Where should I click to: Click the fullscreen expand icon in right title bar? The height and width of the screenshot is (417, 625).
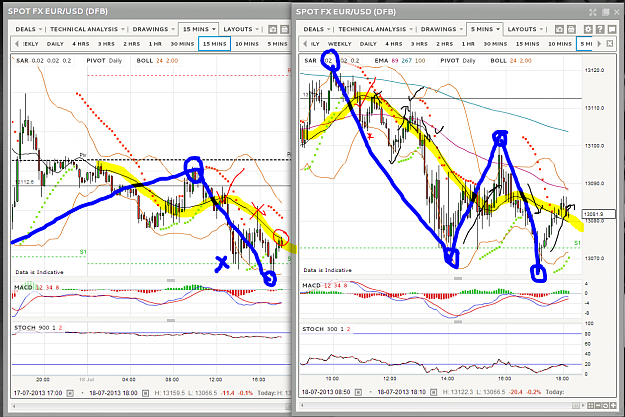tap(593, 12)
